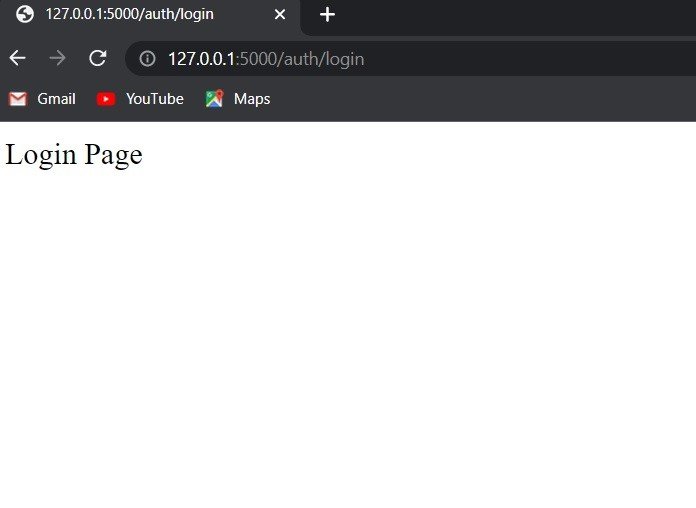The width and height of the screenshot is (696, 508).
Task: Open the Maps bookmark
Action: (238, 99)
